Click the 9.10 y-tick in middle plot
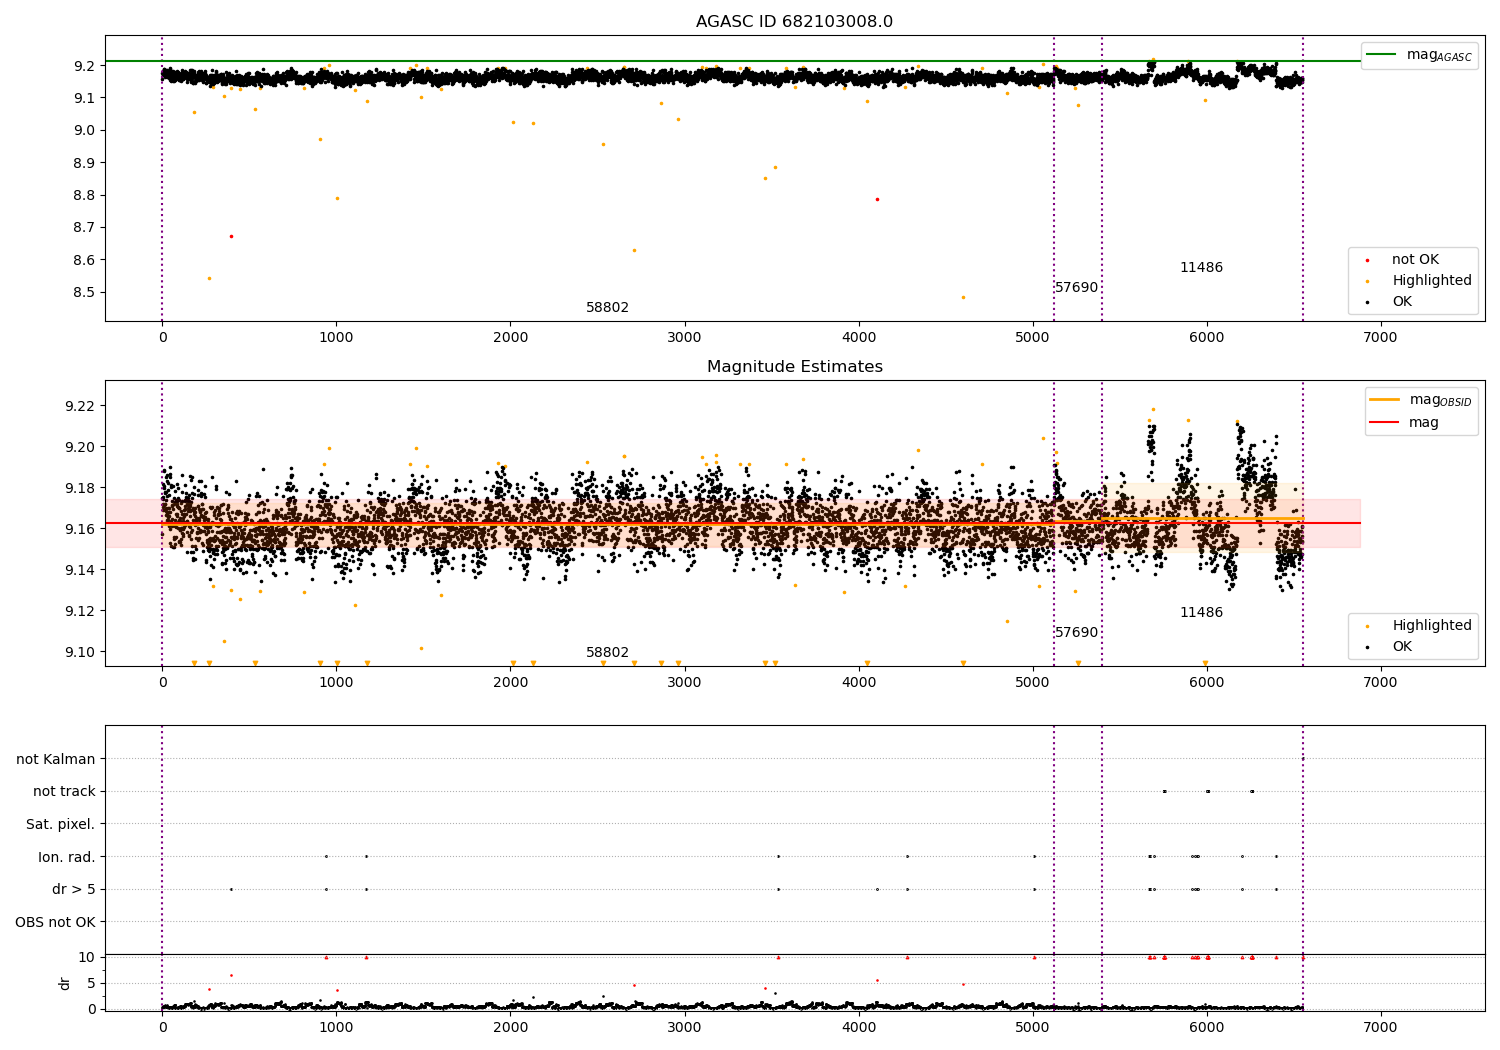 pyautogui.click(x=80, y=652)
